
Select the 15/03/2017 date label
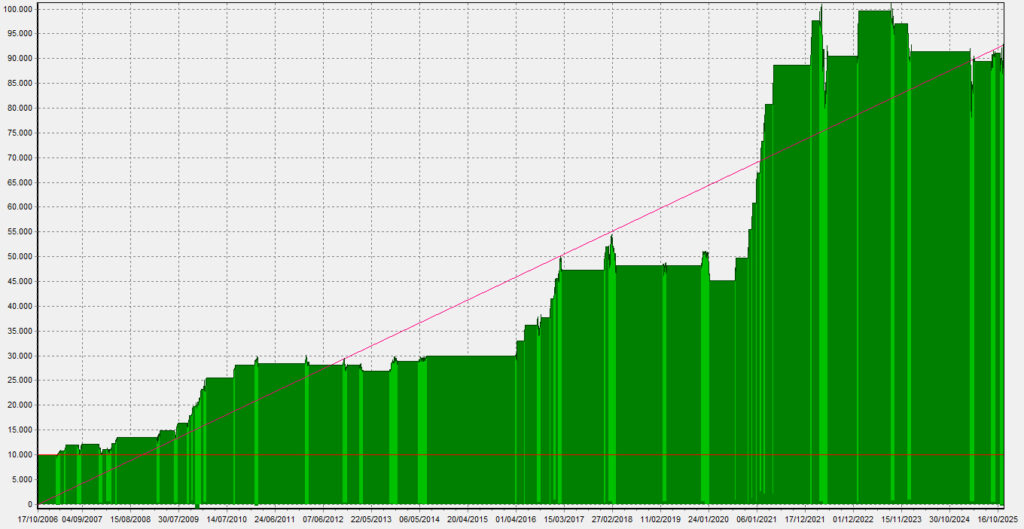click(x=564, y=520)
